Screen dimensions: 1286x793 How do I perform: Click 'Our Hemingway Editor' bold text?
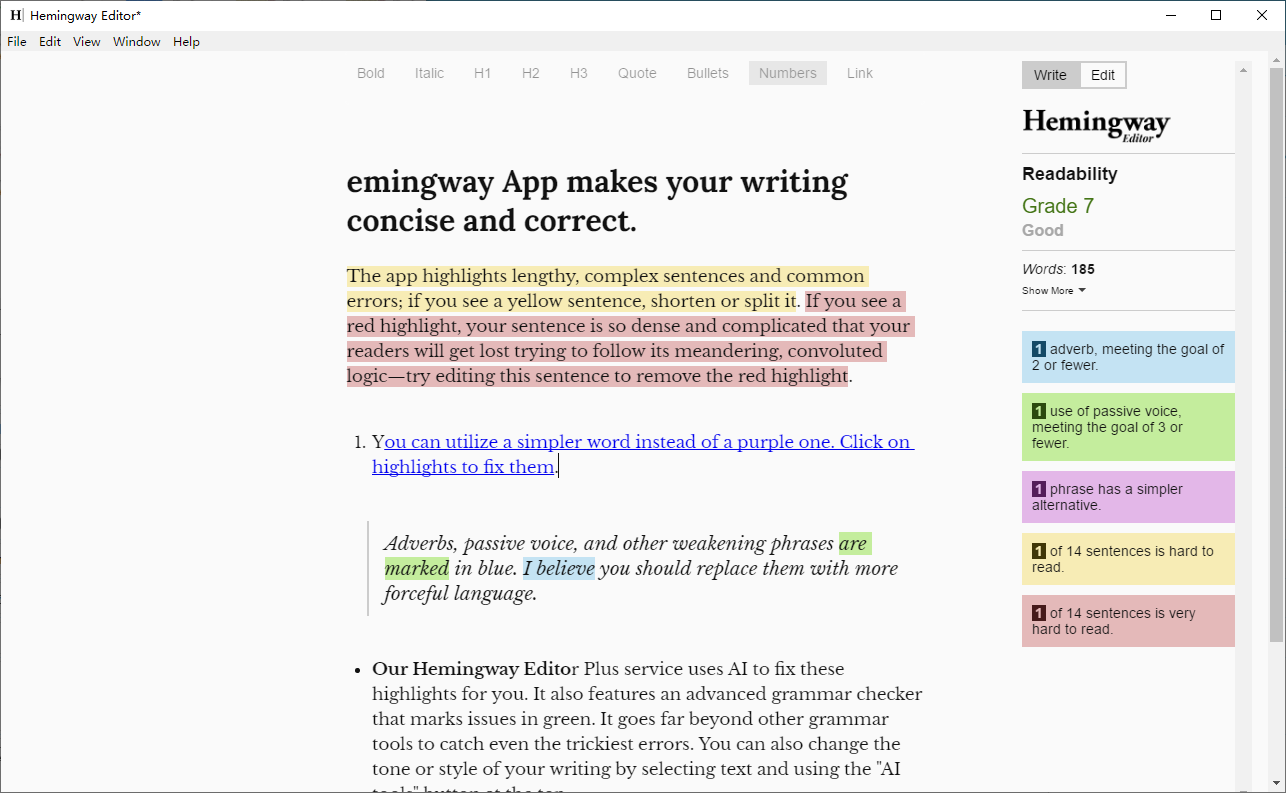pos(475,669)
